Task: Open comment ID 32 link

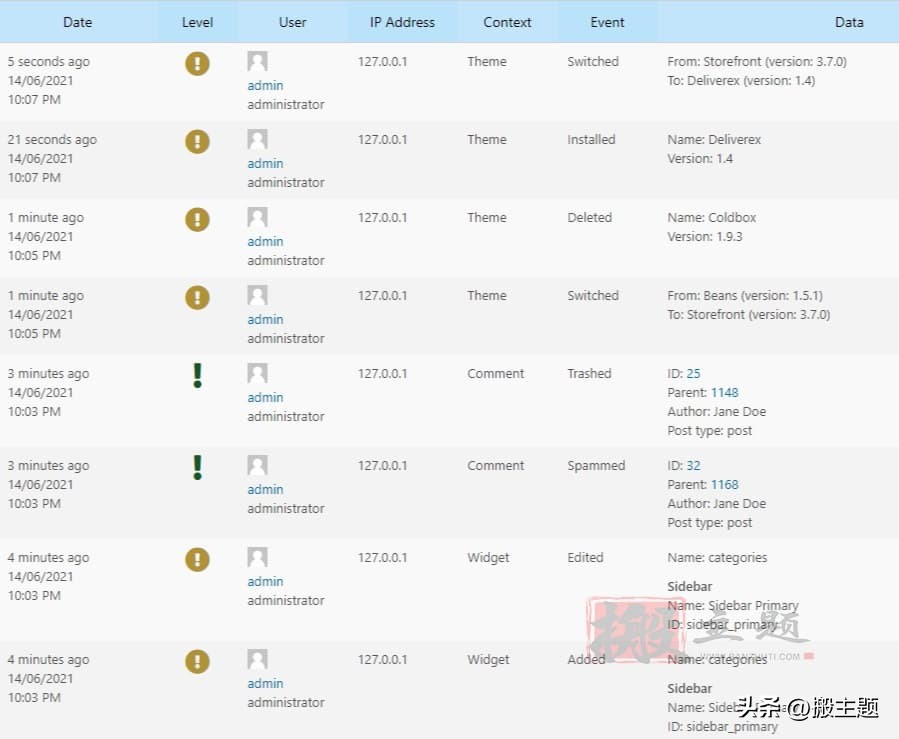Action: [693, 466]
